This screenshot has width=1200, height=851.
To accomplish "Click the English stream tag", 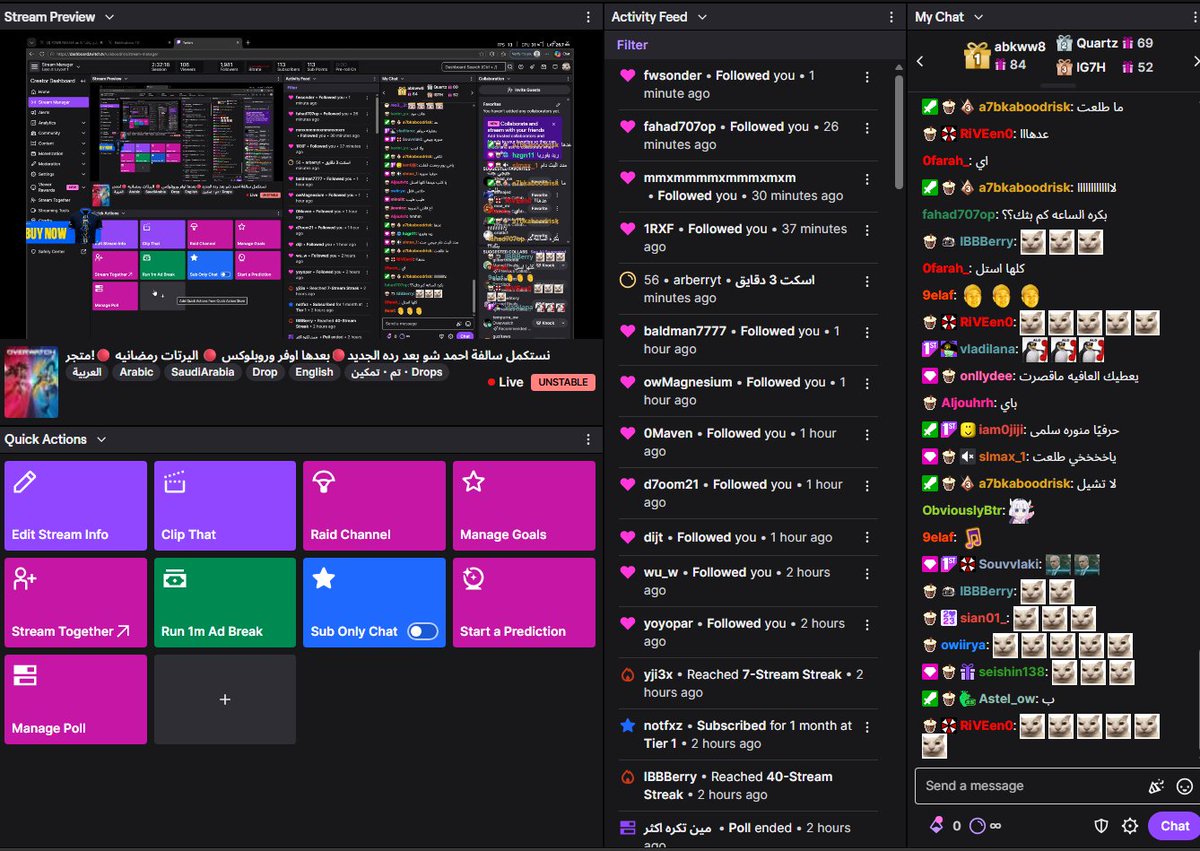I will (x=314, y=372).
